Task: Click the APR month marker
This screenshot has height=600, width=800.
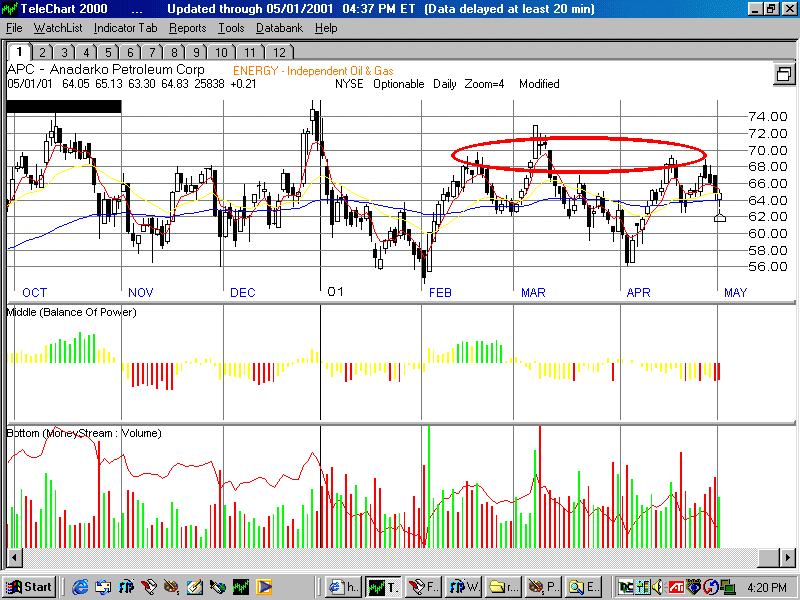Action: pos(639,292)
